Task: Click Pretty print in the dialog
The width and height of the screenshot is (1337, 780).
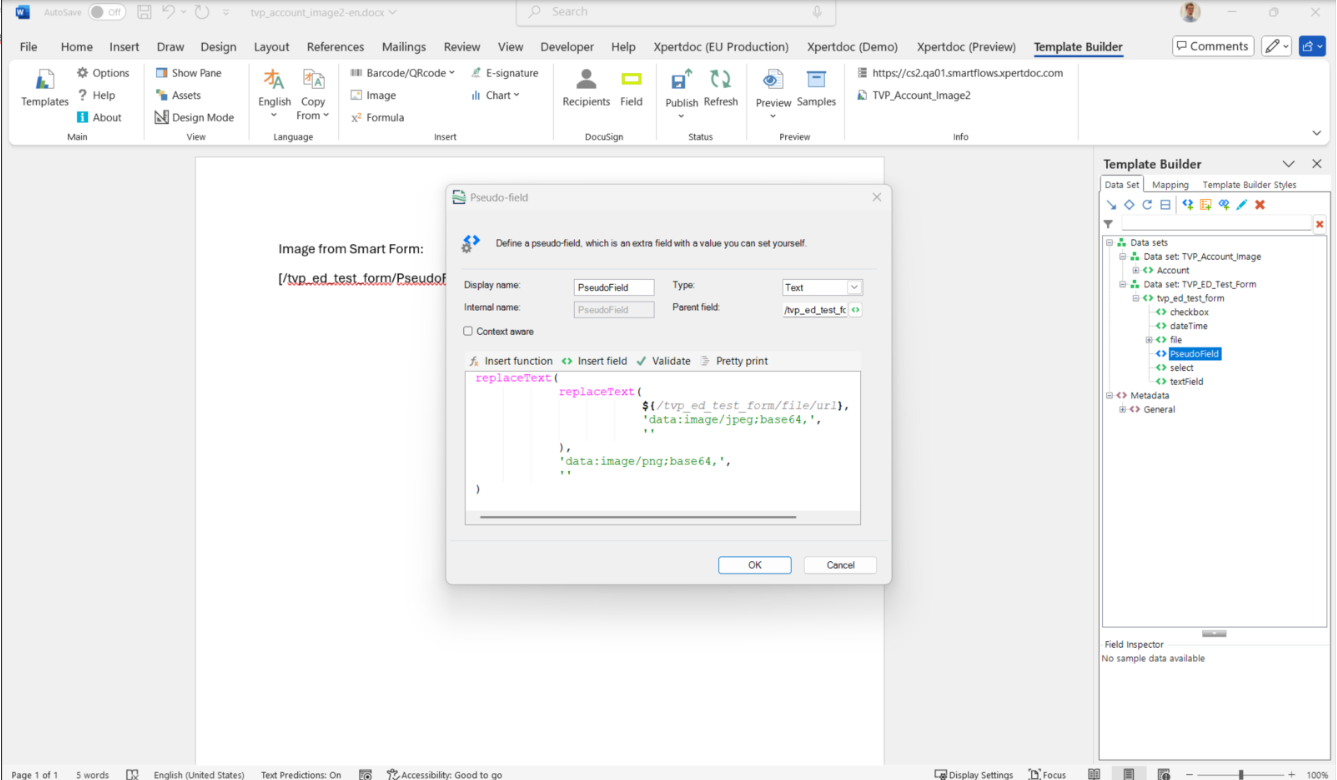Action: 734,361
